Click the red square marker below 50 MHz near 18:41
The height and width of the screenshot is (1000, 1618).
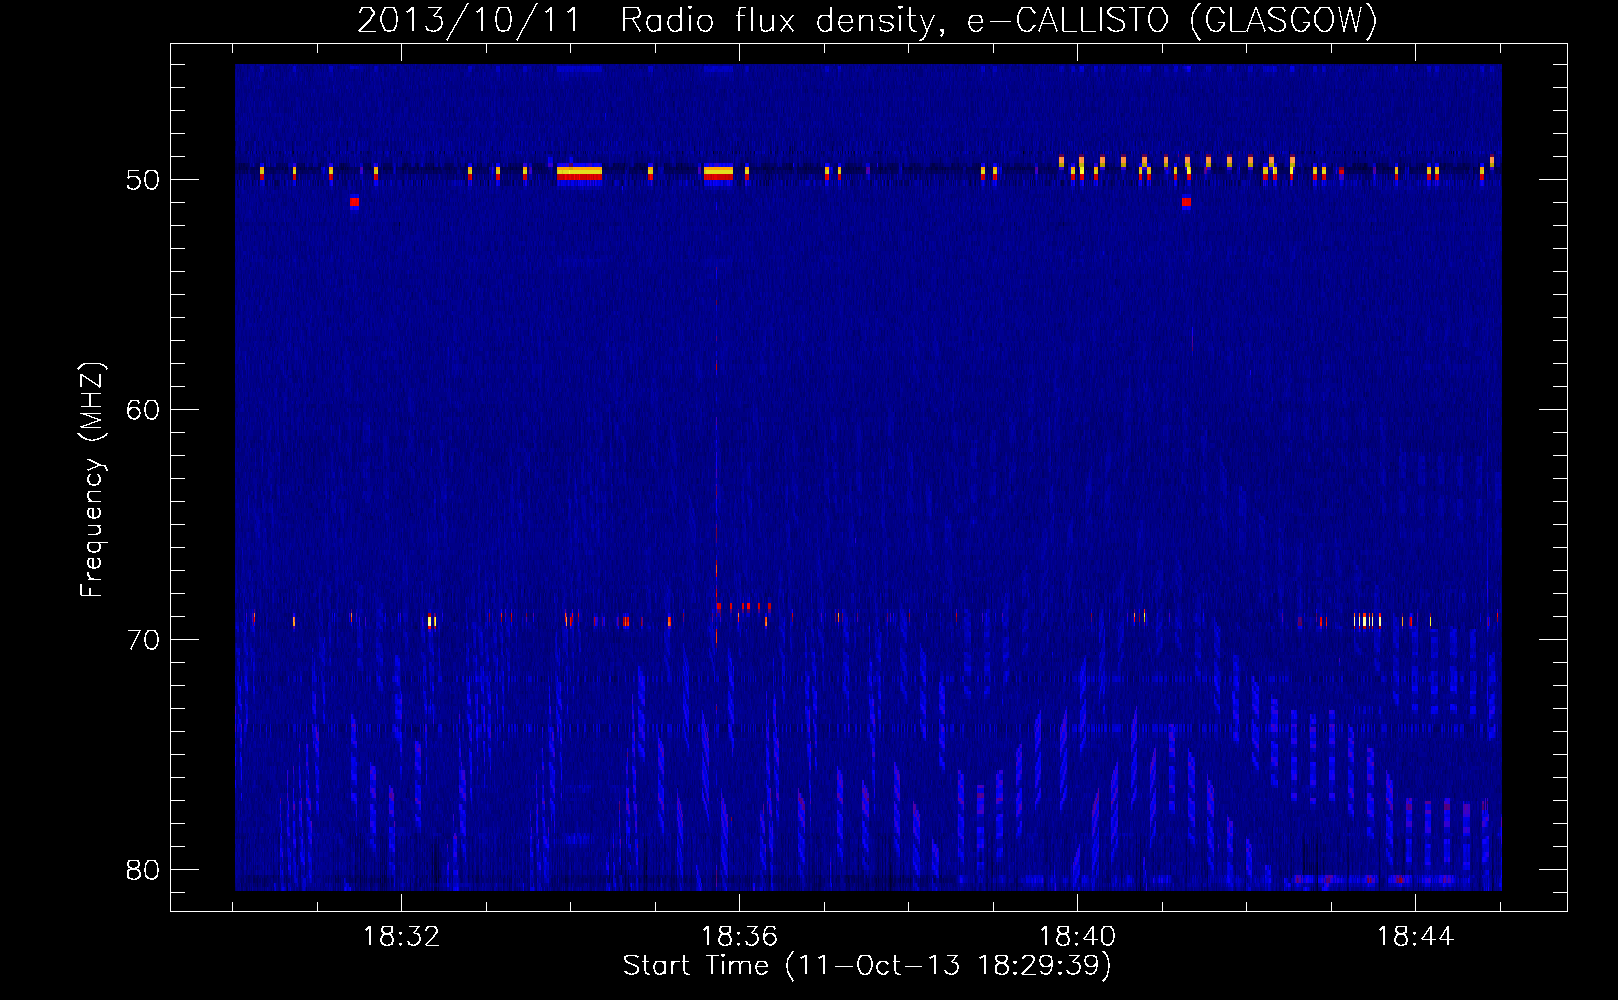point(1186,202)
